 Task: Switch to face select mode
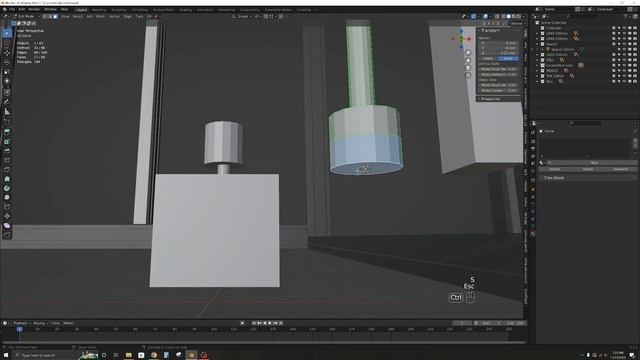tap(56, 16)
